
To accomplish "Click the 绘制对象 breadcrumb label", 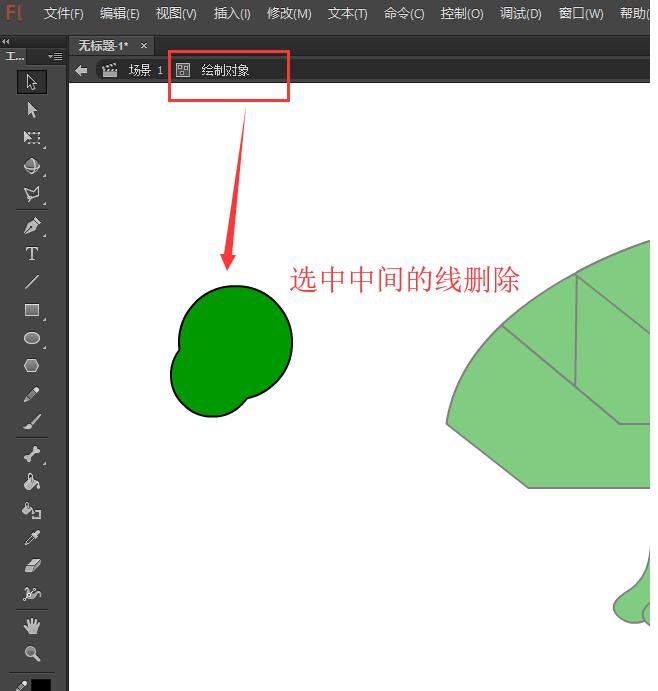I will (225, 70).
